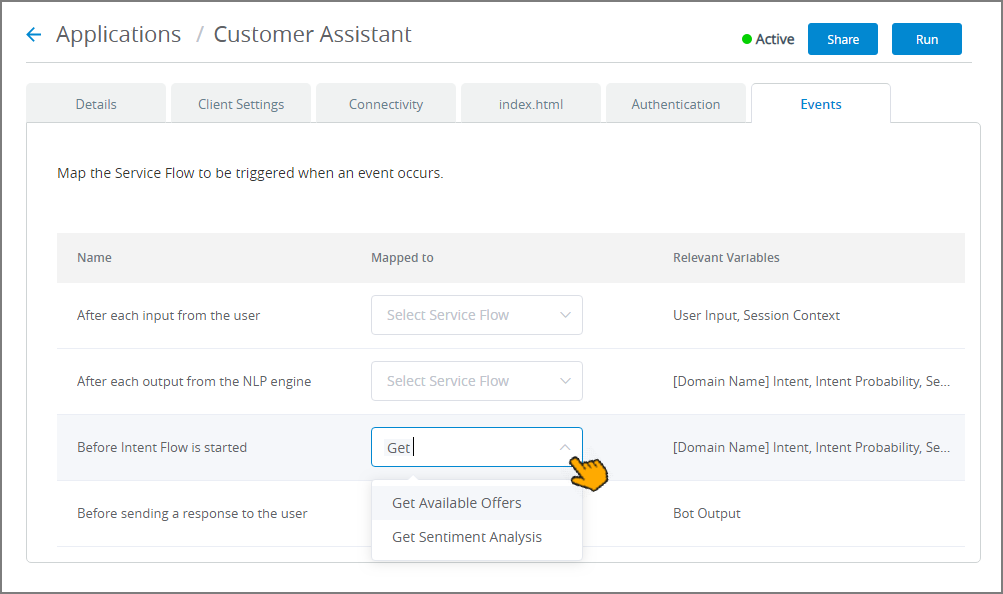The width and height of the screenshot is (1003, 594).
Task: Choose Get Sentiment Analysis from the list
Action: point(477,537)
